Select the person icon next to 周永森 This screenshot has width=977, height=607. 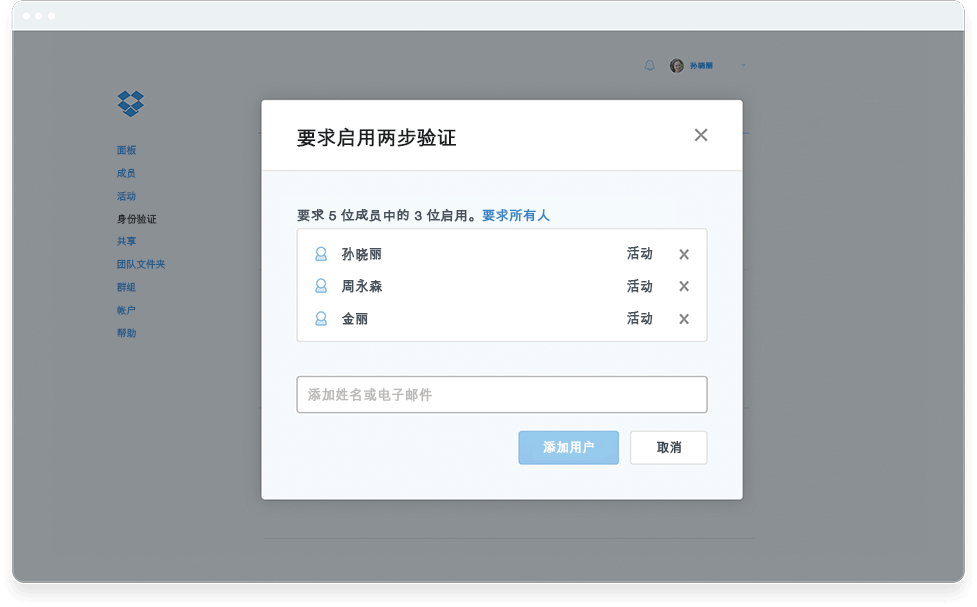(x=319, y=287)
